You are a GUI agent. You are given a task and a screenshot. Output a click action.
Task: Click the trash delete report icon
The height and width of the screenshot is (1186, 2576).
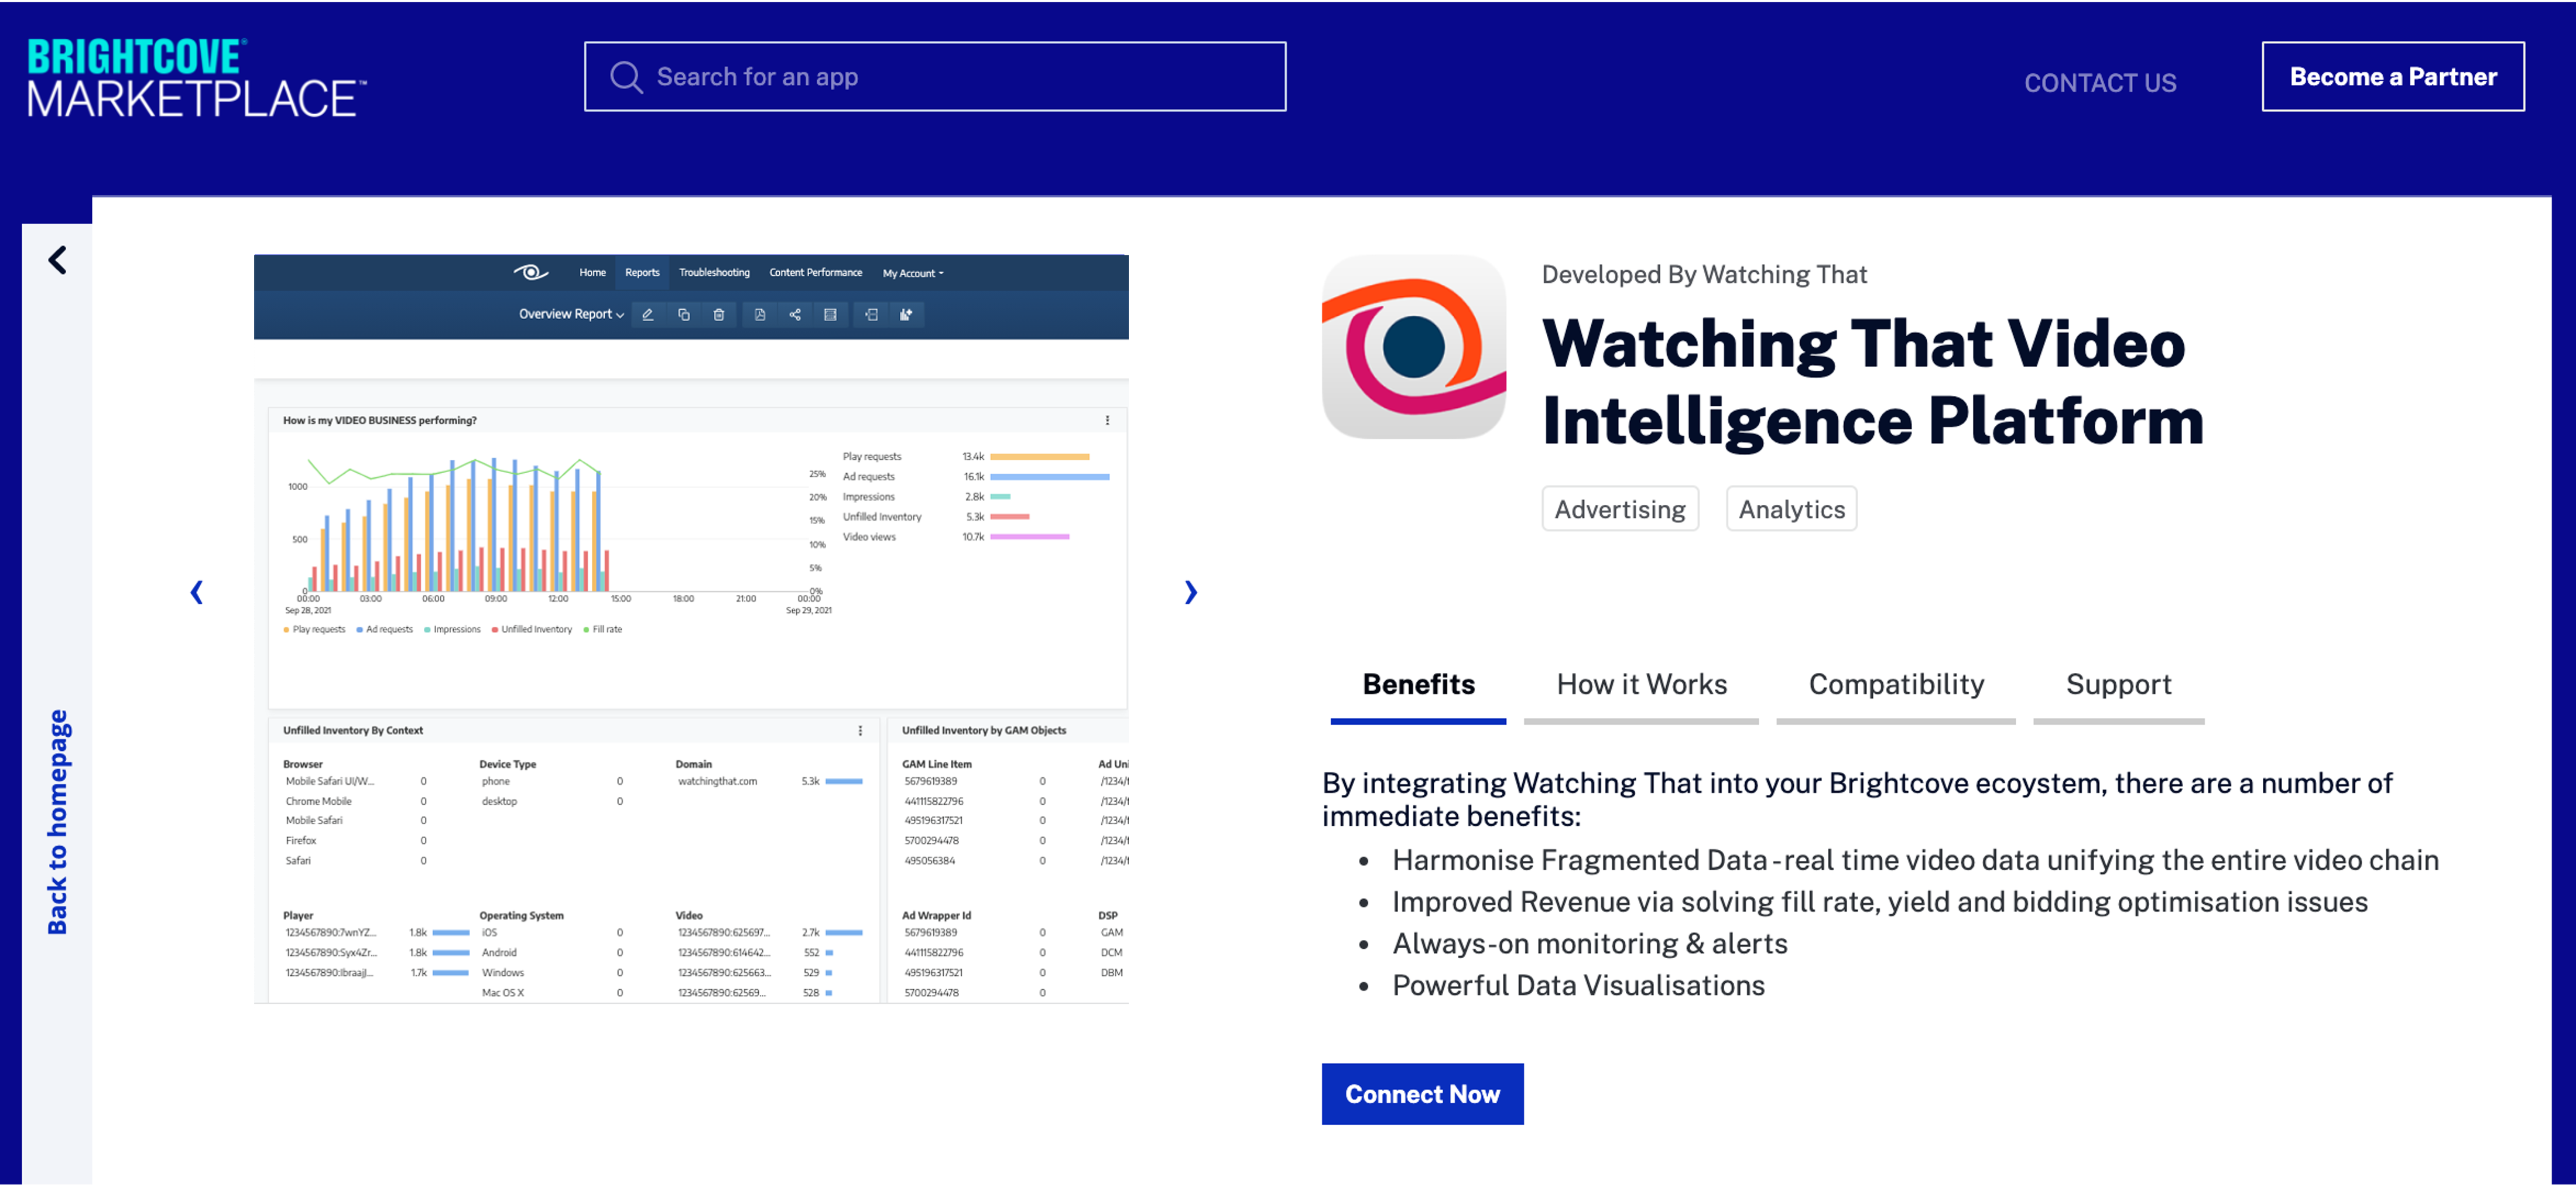pos(719,315)
